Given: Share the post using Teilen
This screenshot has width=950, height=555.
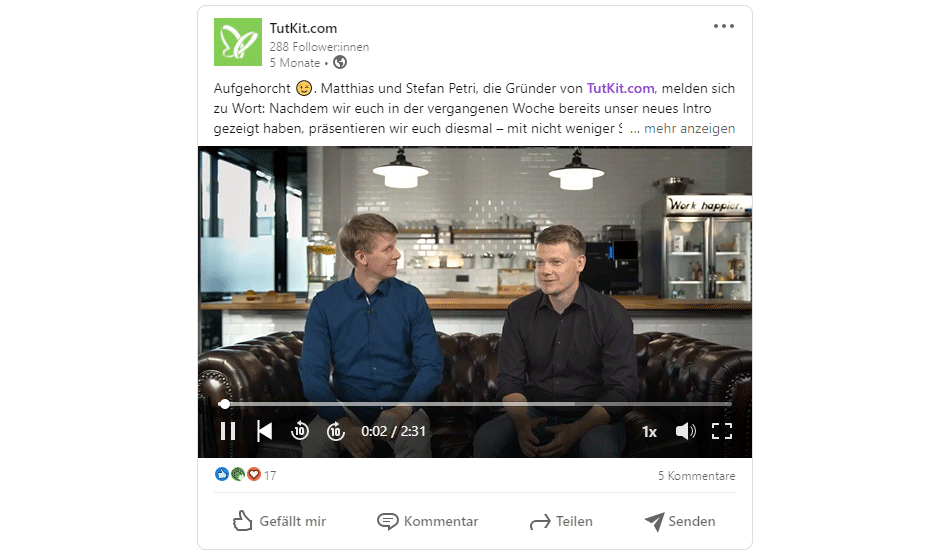Looking at the screenshot, I should click(x=561, y=521).
